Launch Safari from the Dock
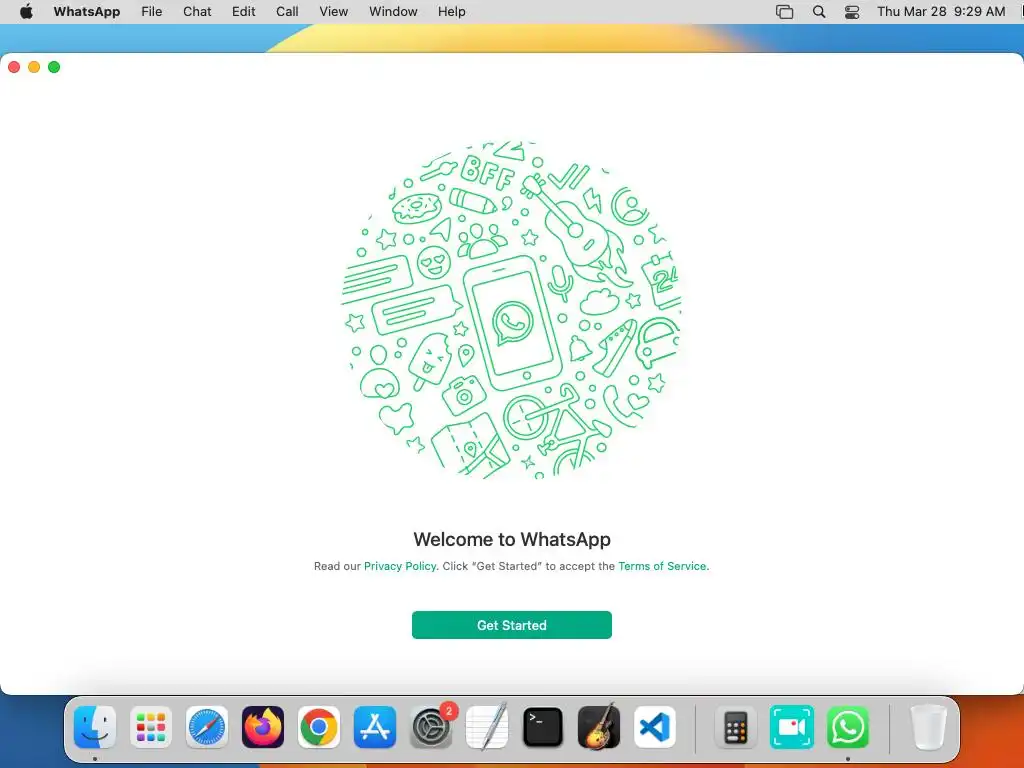 pyautogui.click(x=207, y=727)
